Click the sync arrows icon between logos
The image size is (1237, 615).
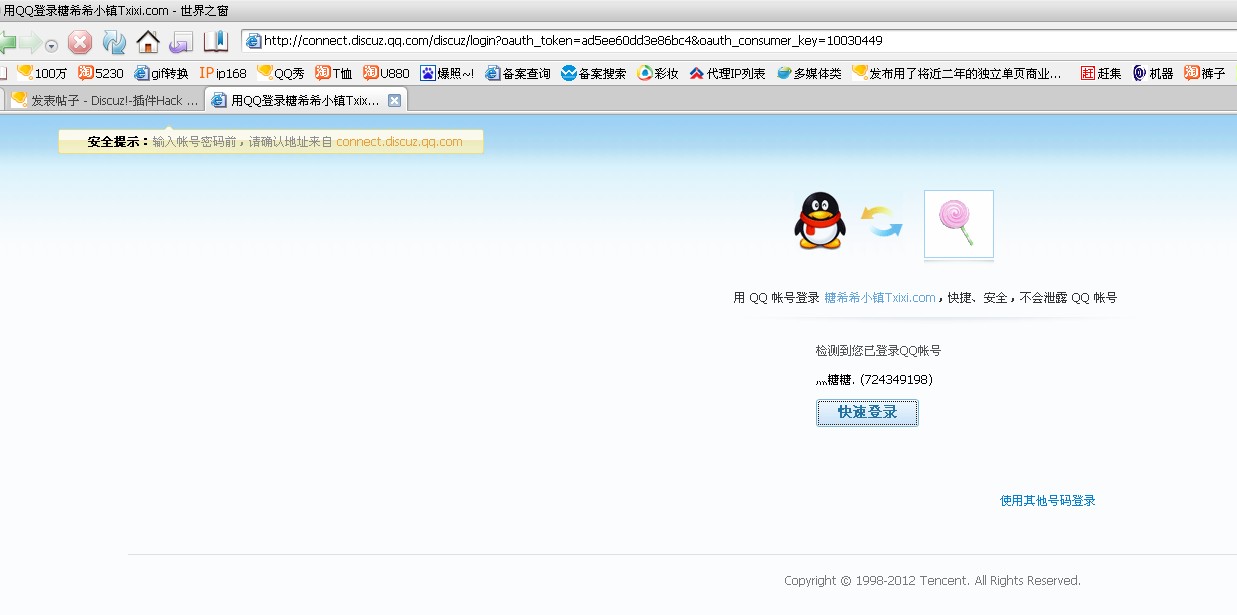pyautogui.click(x=882, y=222)
